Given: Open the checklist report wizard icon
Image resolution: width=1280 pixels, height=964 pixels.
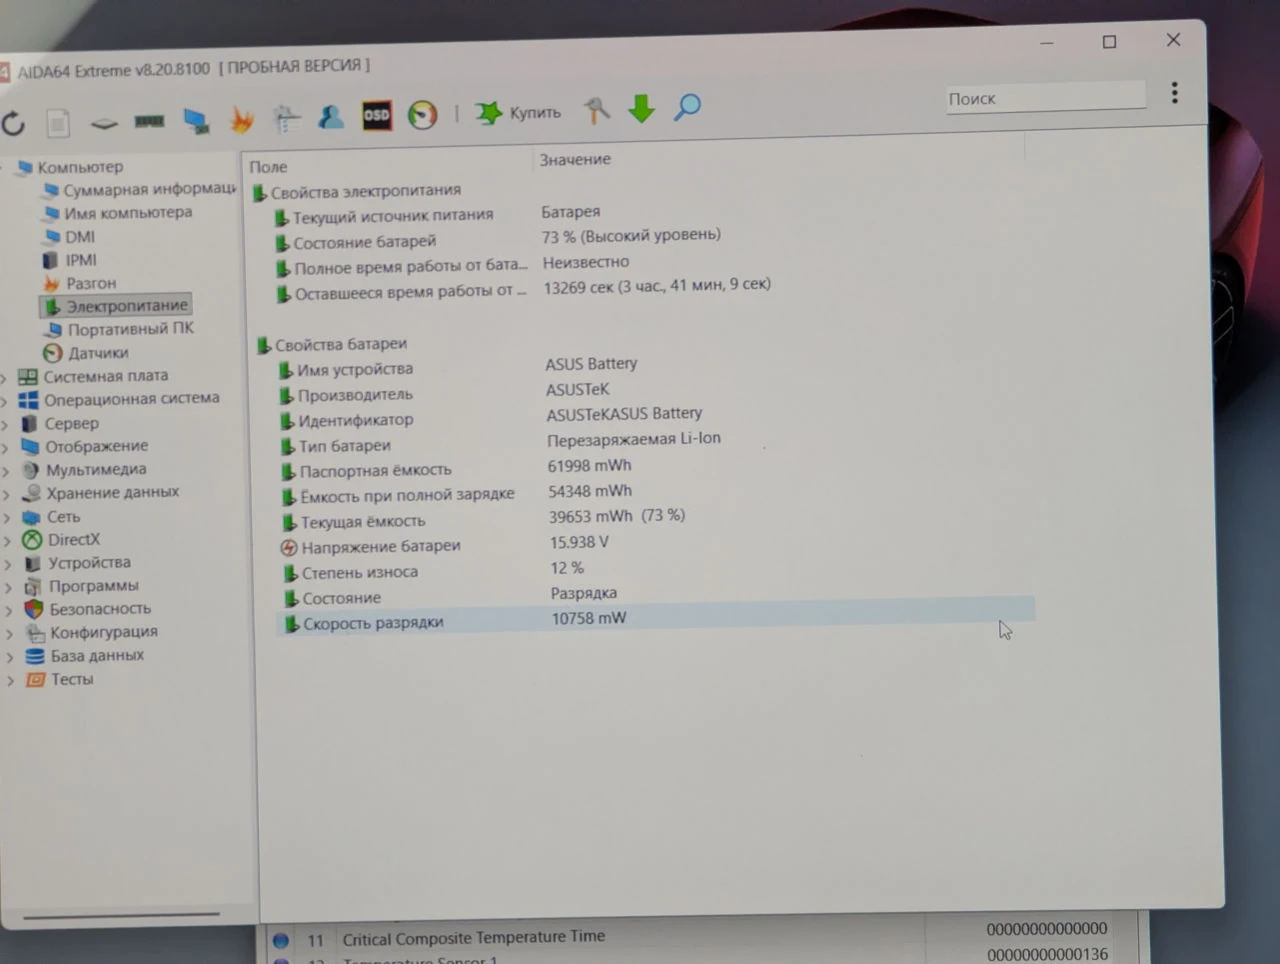Looking at the screenshot, I should (x=287, y=119).
